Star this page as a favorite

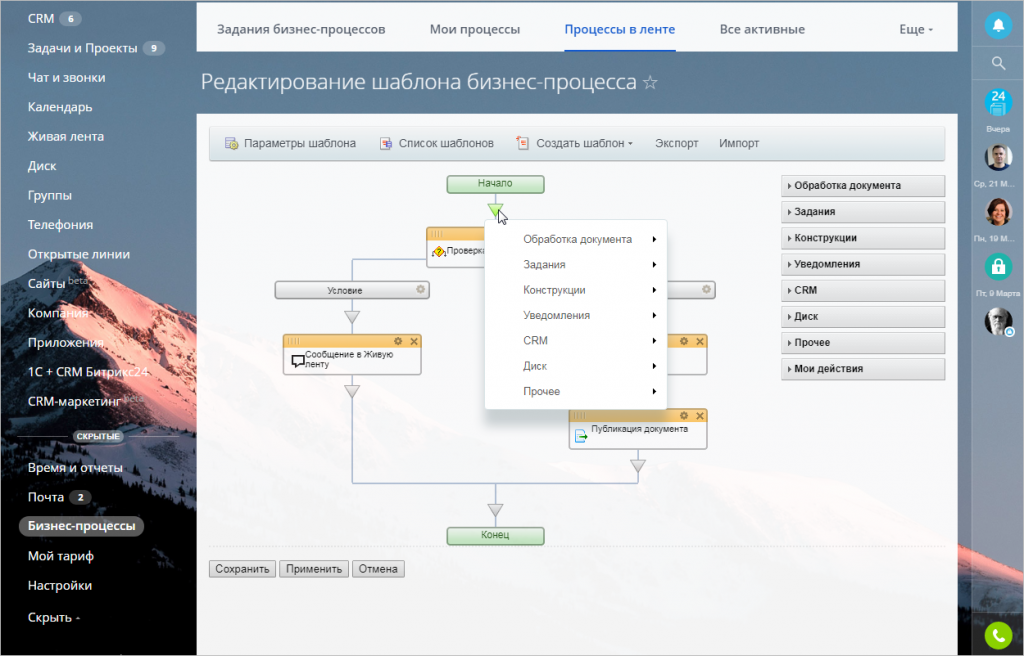pyautogui.click(x=650, y=83)
